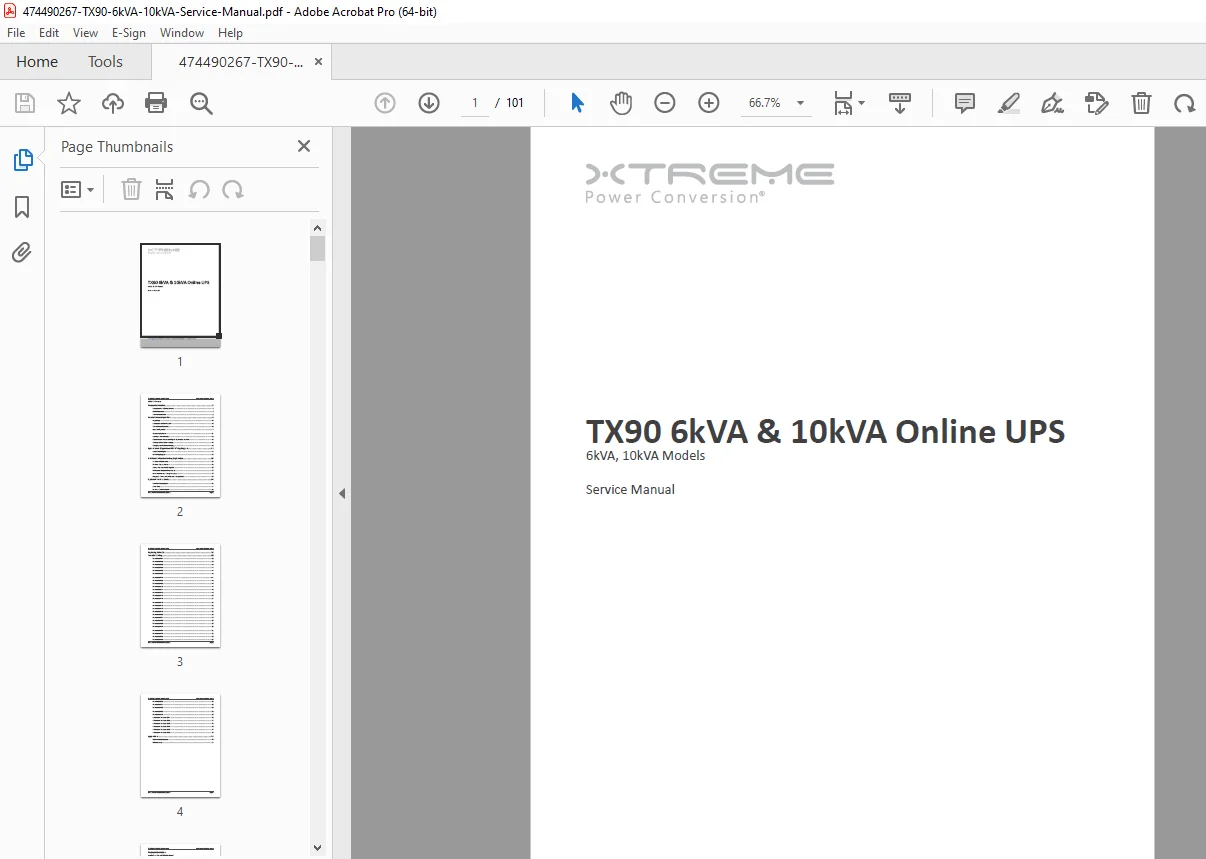The height and width of the screenshot is (859, 1206).
Task: Collapse the navigation pane with the side arrow
Action: click(x=342, y=493)
